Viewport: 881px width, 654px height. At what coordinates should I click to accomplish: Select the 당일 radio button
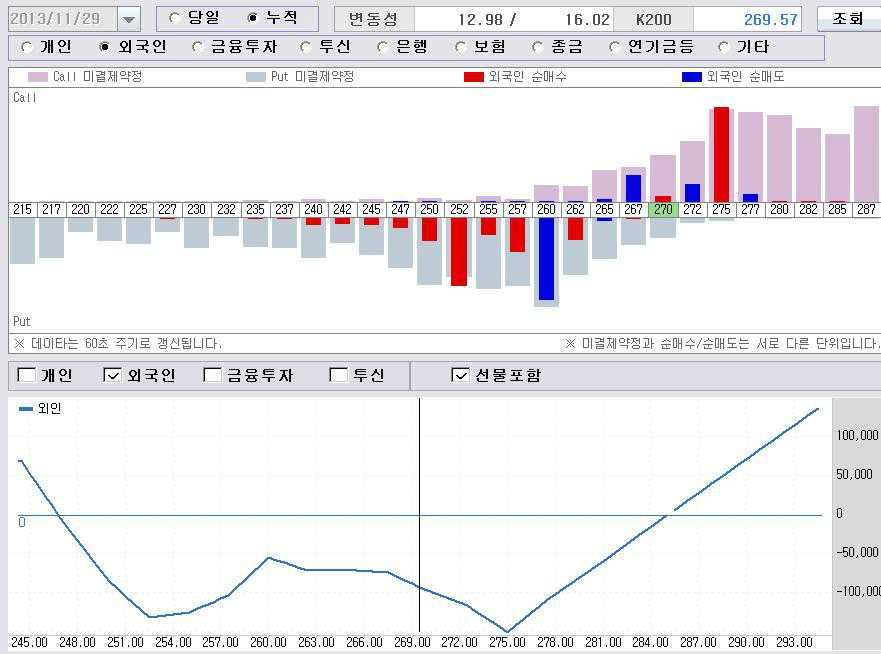(176, 18)
